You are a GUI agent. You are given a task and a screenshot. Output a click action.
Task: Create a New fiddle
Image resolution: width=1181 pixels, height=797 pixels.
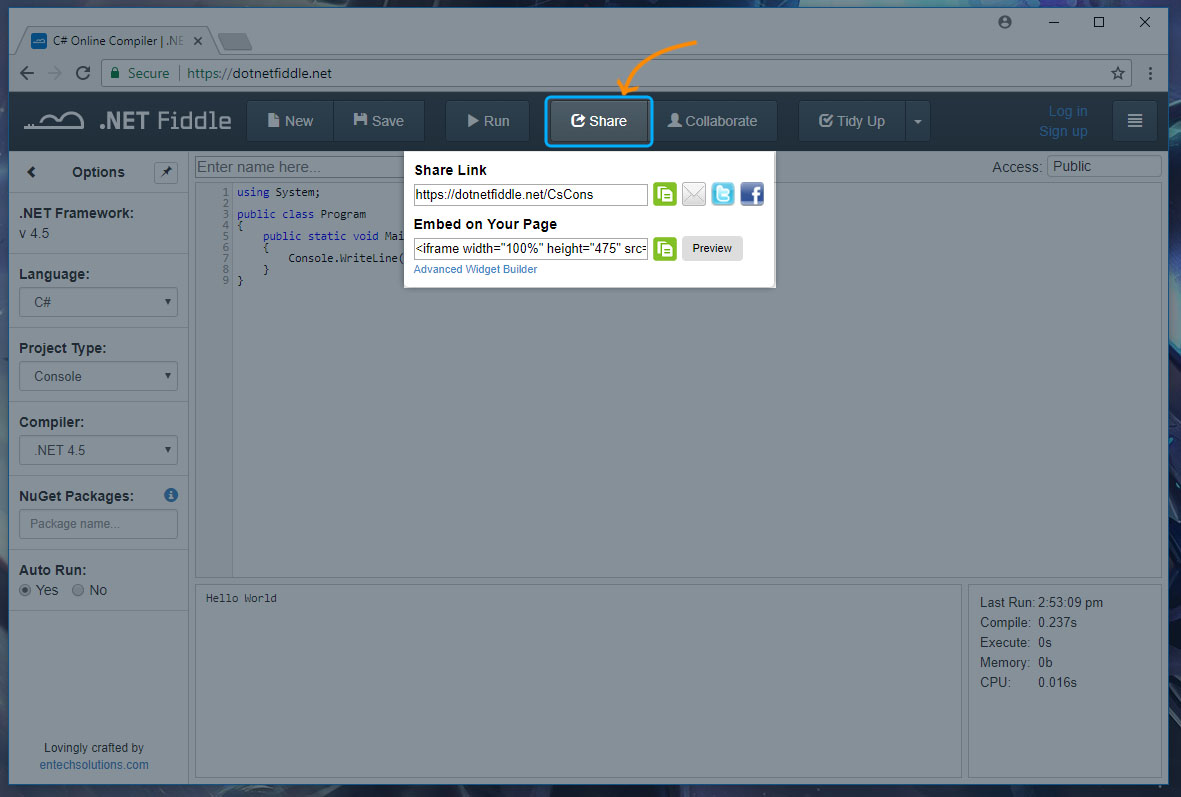pos(290,121)
